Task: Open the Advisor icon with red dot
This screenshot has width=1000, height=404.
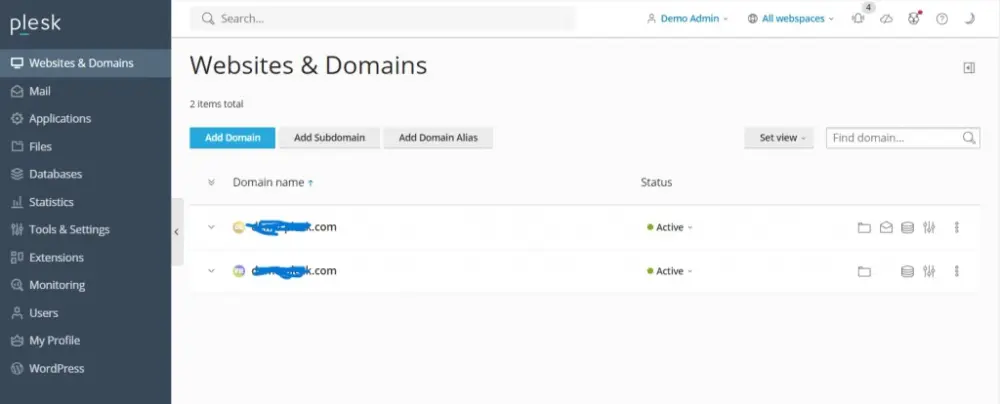Action: 914,19
